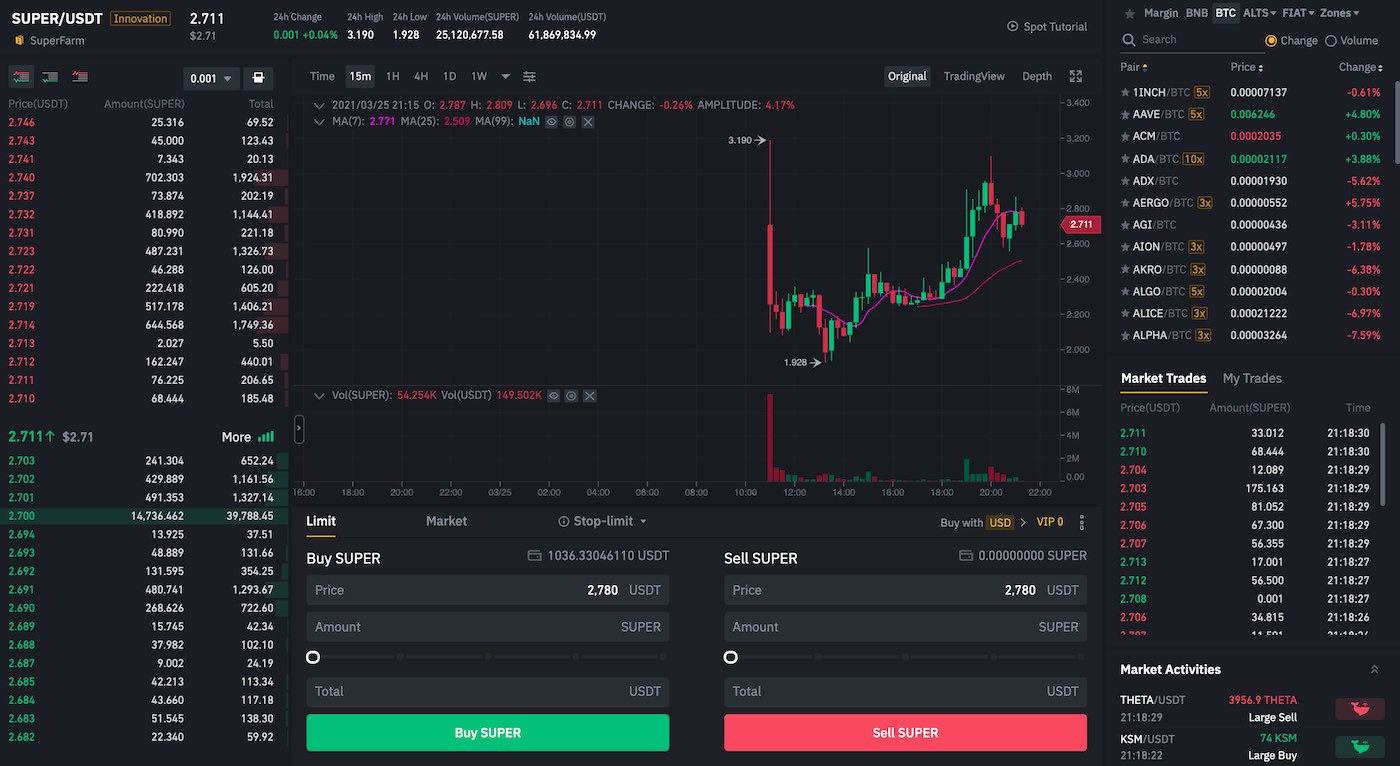Click the pair Search input field
The image size is (1400, 766).
click(1195, 40)
